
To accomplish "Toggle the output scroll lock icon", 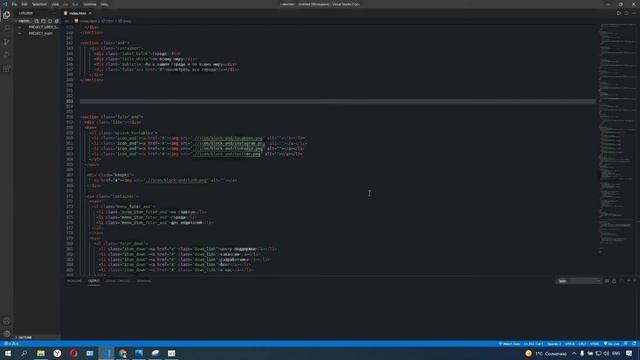I will (614, 281).
